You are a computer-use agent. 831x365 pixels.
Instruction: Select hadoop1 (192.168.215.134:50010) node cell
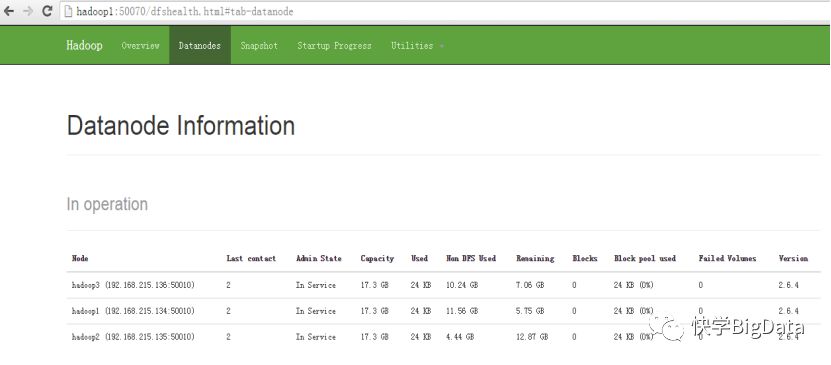133,311
